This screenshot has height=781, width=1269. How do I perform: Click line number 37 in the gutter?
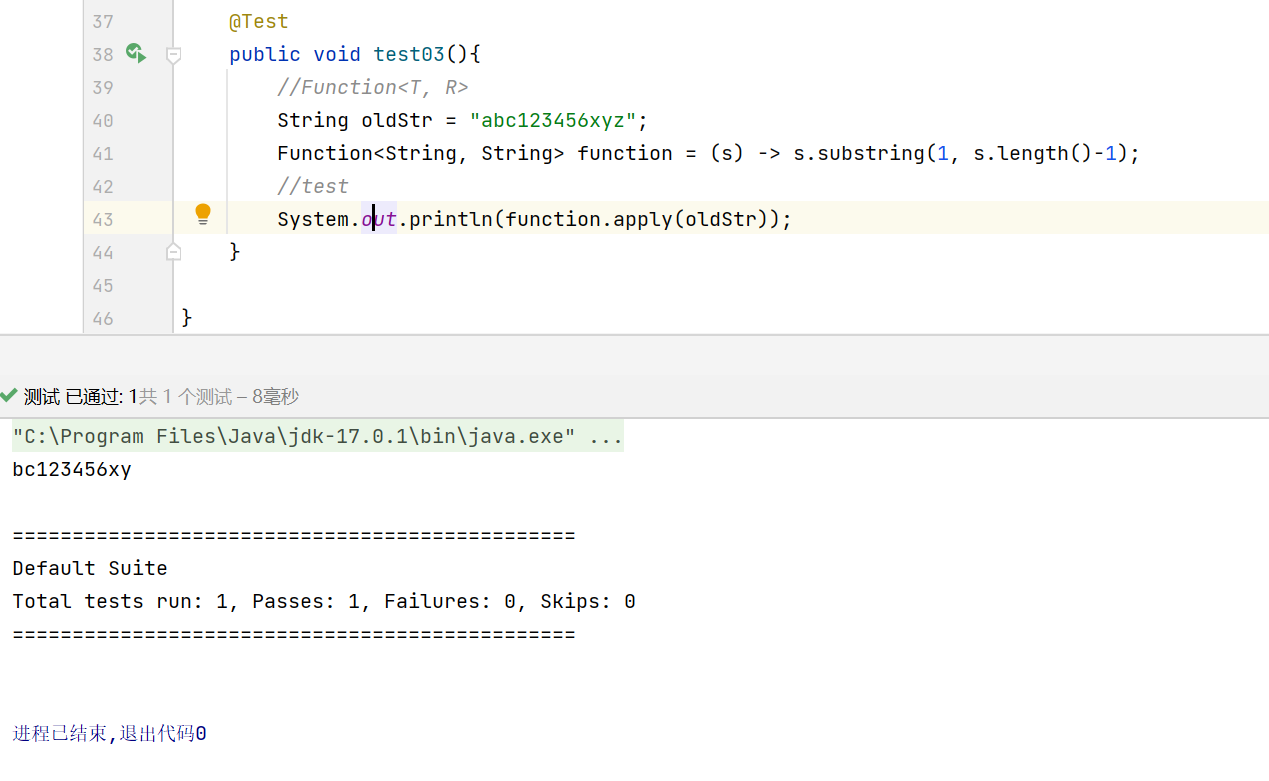tap(102, 21)
